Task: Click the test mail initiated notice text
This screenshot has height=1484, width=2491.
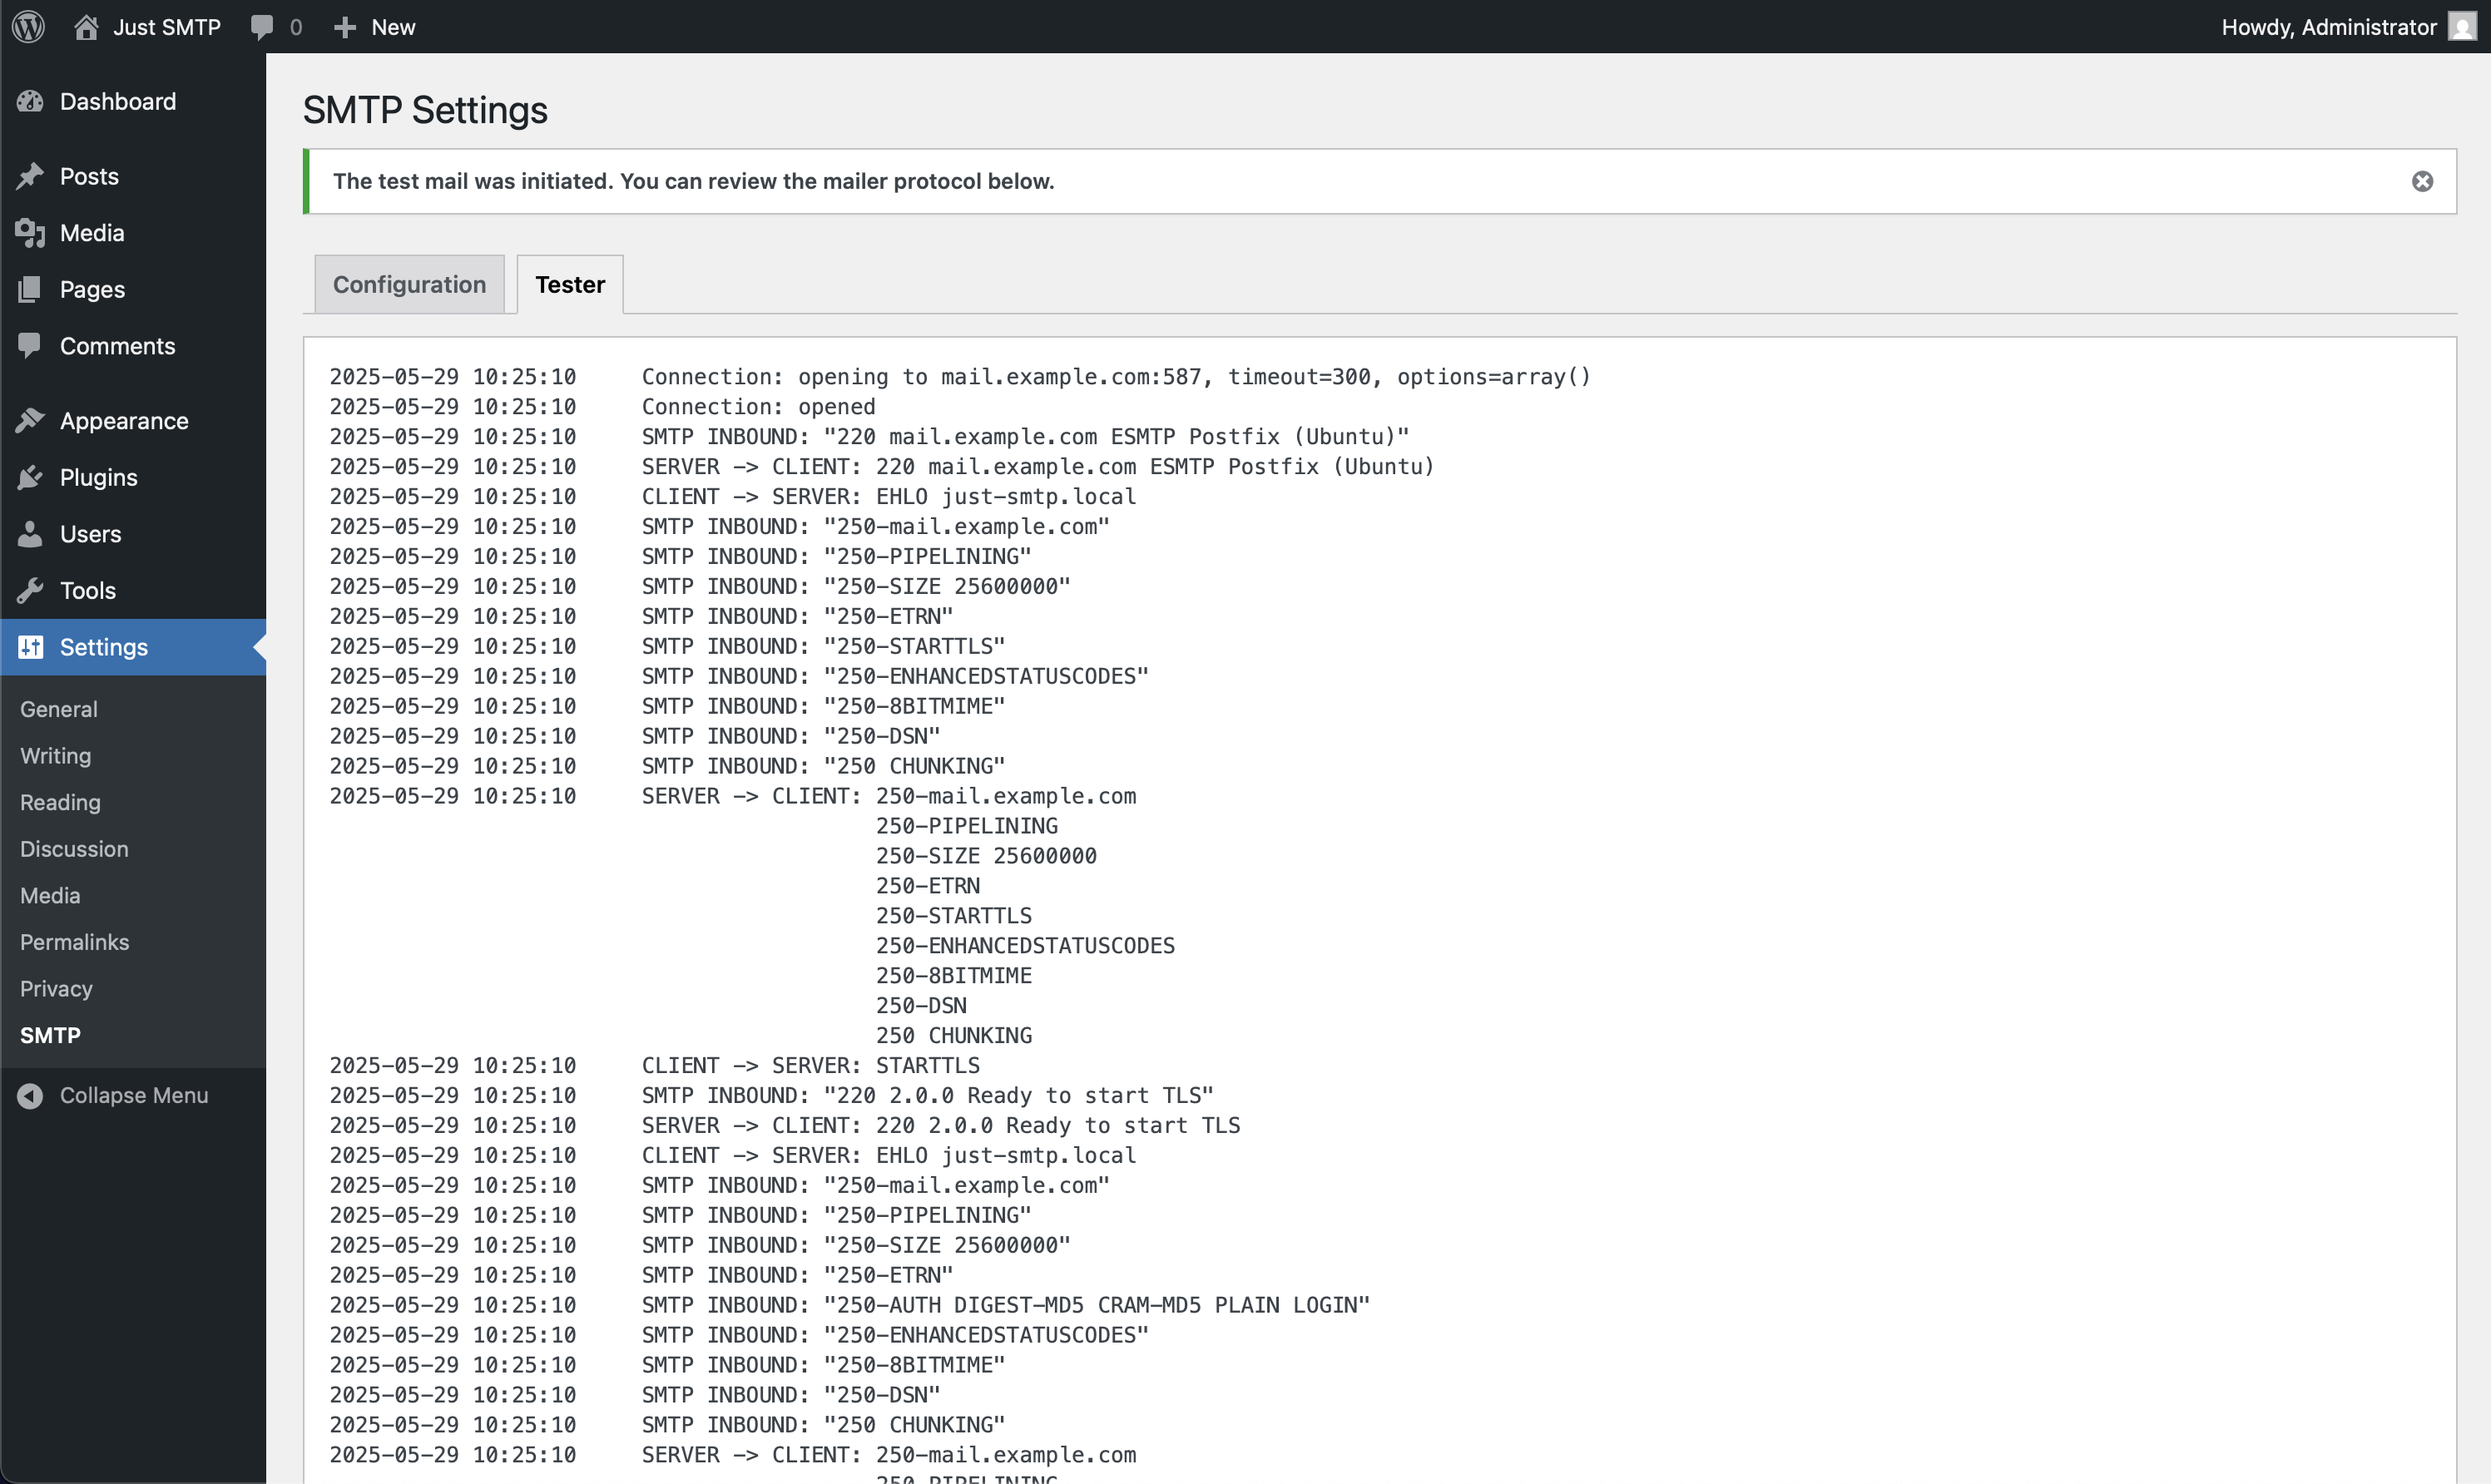Action: click(694, 181)
